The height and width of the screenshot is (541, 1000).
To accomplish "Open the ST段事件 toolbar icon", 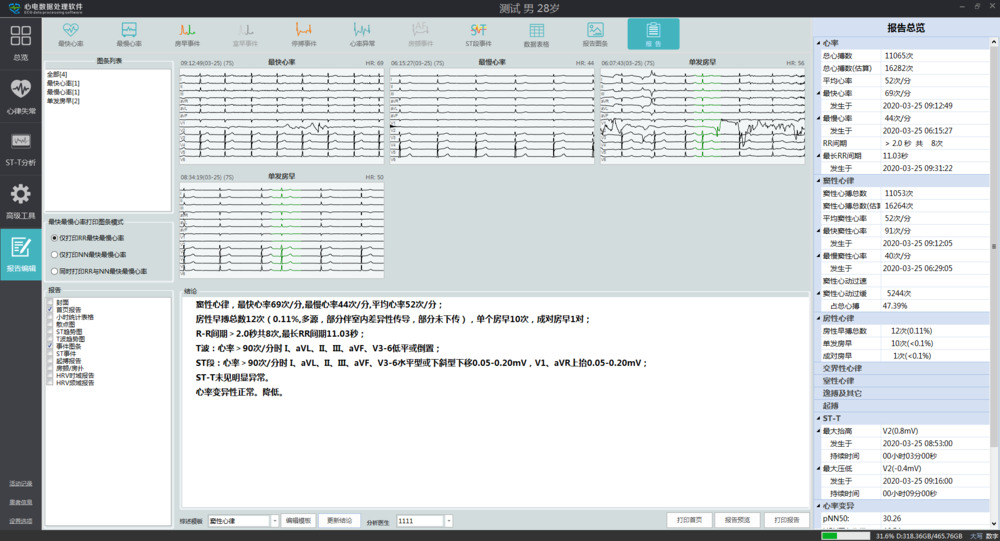I will (478, 34).
